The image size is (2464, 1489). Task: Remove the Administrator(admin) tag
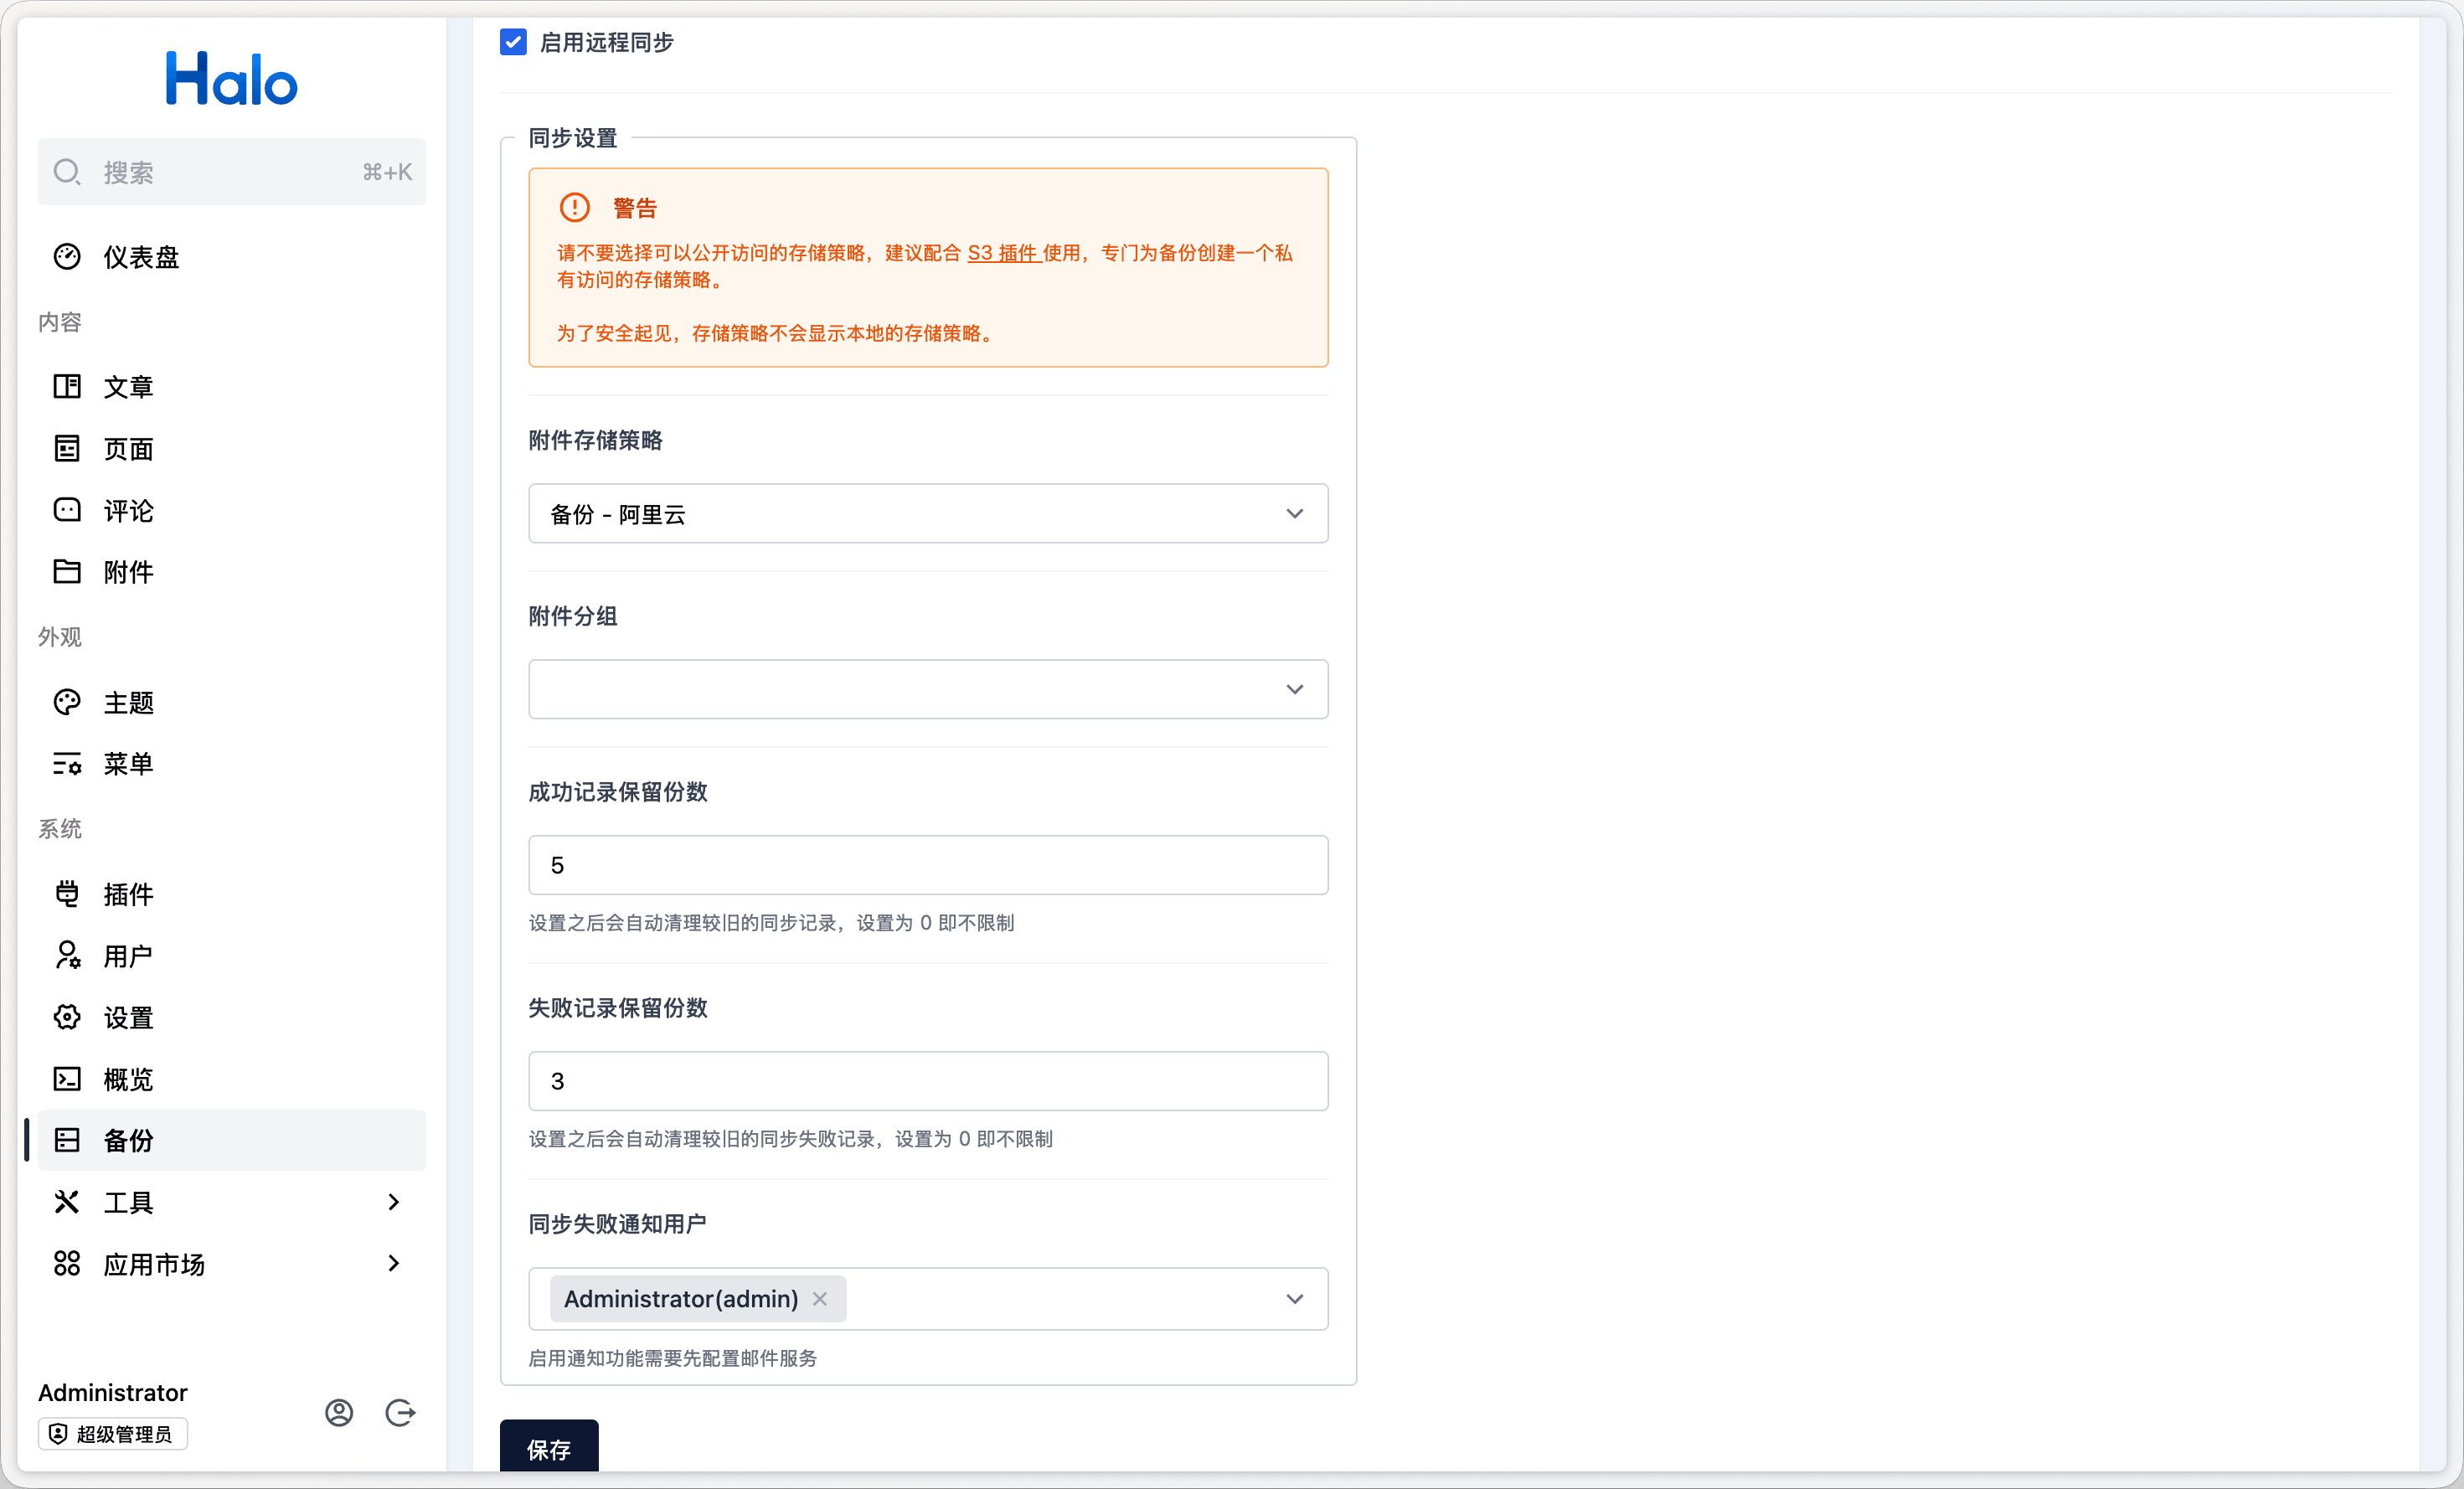click(x=820, y=1298)
